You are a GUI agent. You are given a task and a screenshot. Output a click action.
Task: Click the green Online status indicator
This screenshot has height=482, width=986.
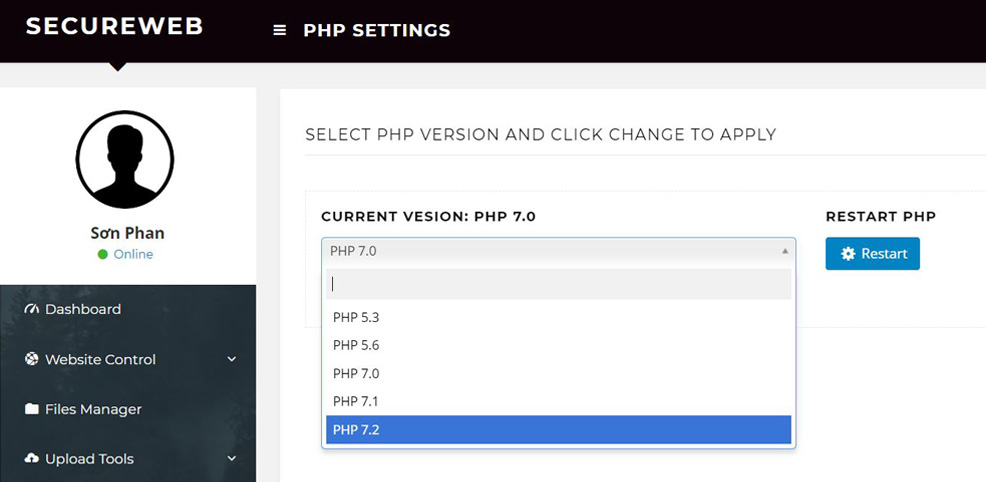[x=102, y=255]
